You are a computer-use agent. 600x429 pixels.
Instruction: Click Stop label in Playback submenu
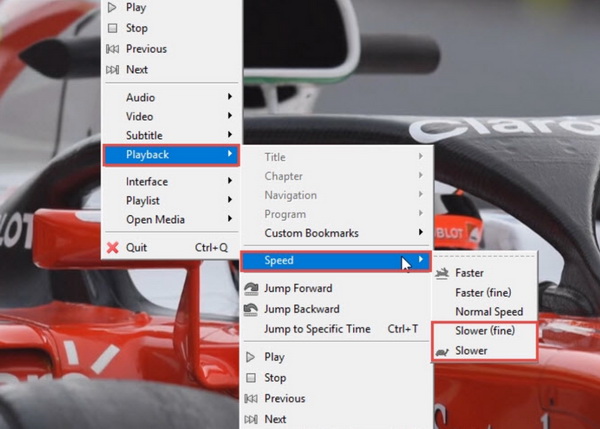point(275,378)
